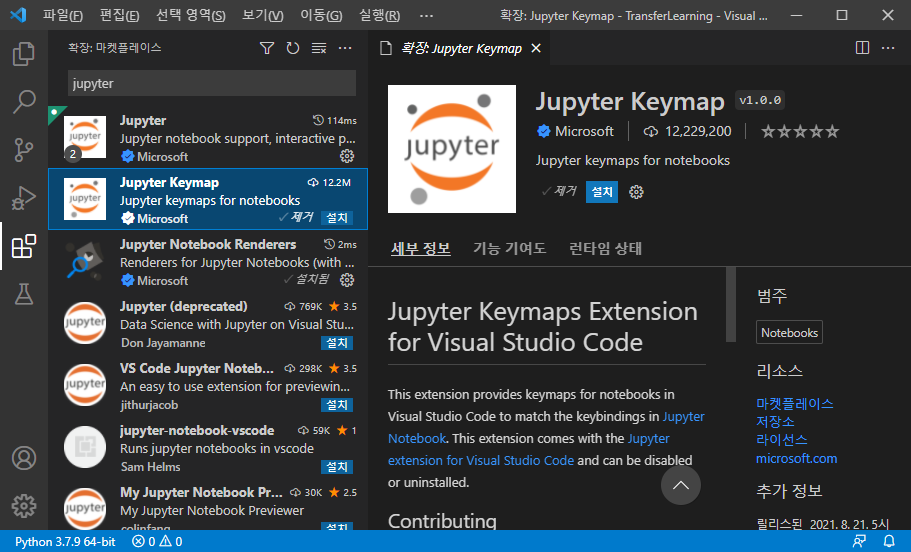Open the 보기(V) menu
Viewport: 911px width, 552px height.
pyautogui.click(x=263, y=15)
